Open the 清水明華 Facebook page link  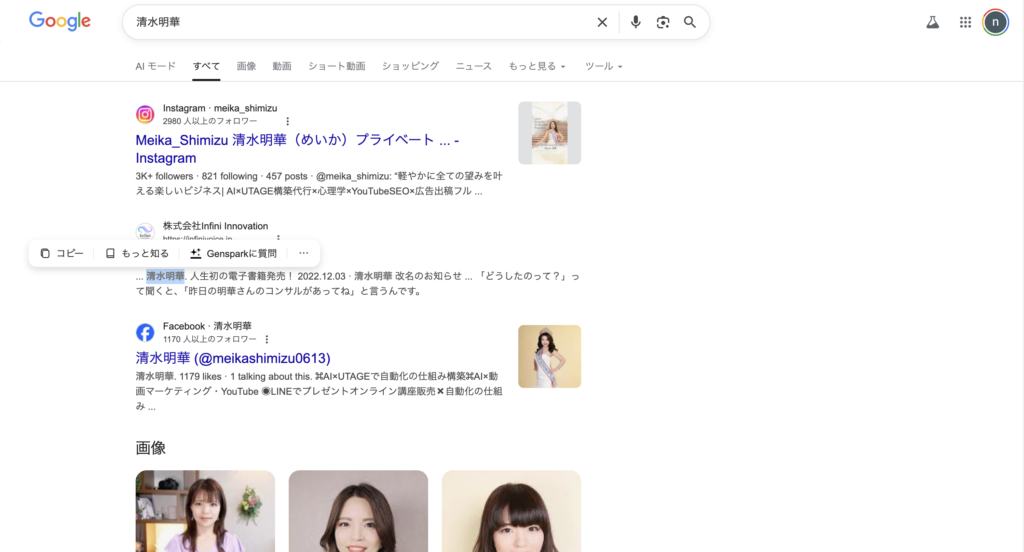pyautogui.click(x=233, y=358)
